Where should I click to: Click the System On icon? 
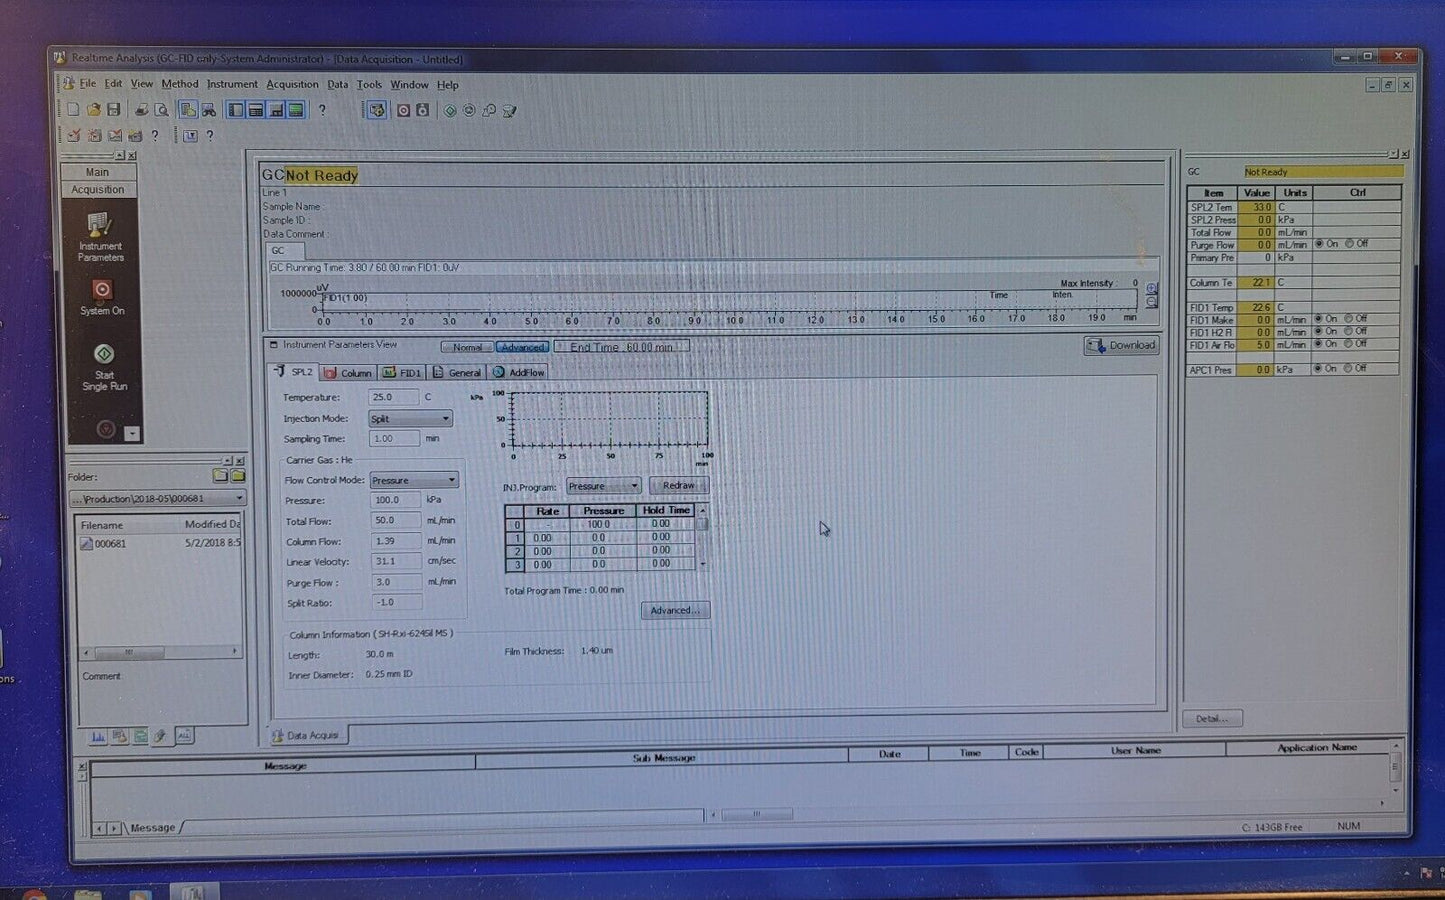coord(102,297)
